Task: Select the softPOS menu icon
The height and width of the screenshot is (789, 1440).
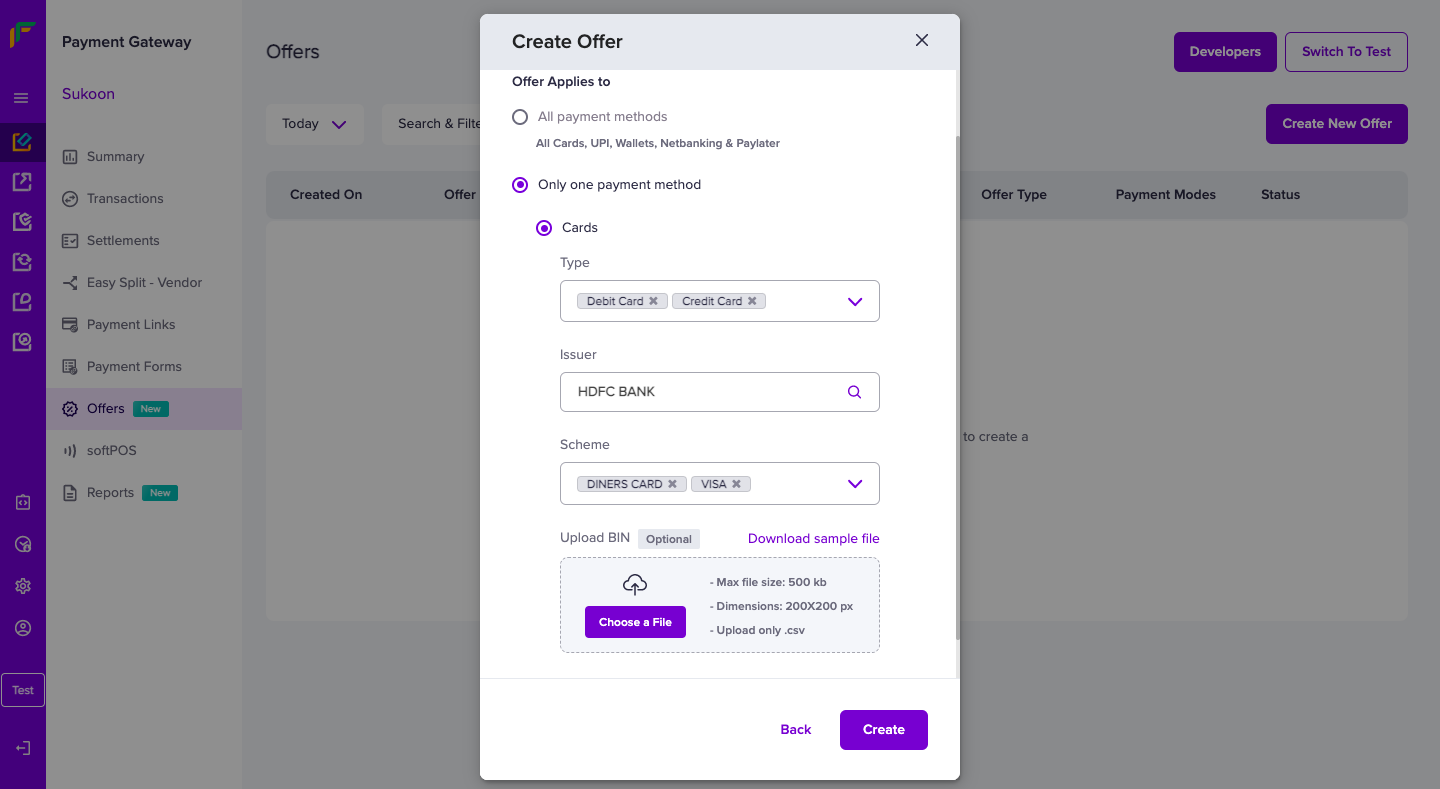Action: 70,450
